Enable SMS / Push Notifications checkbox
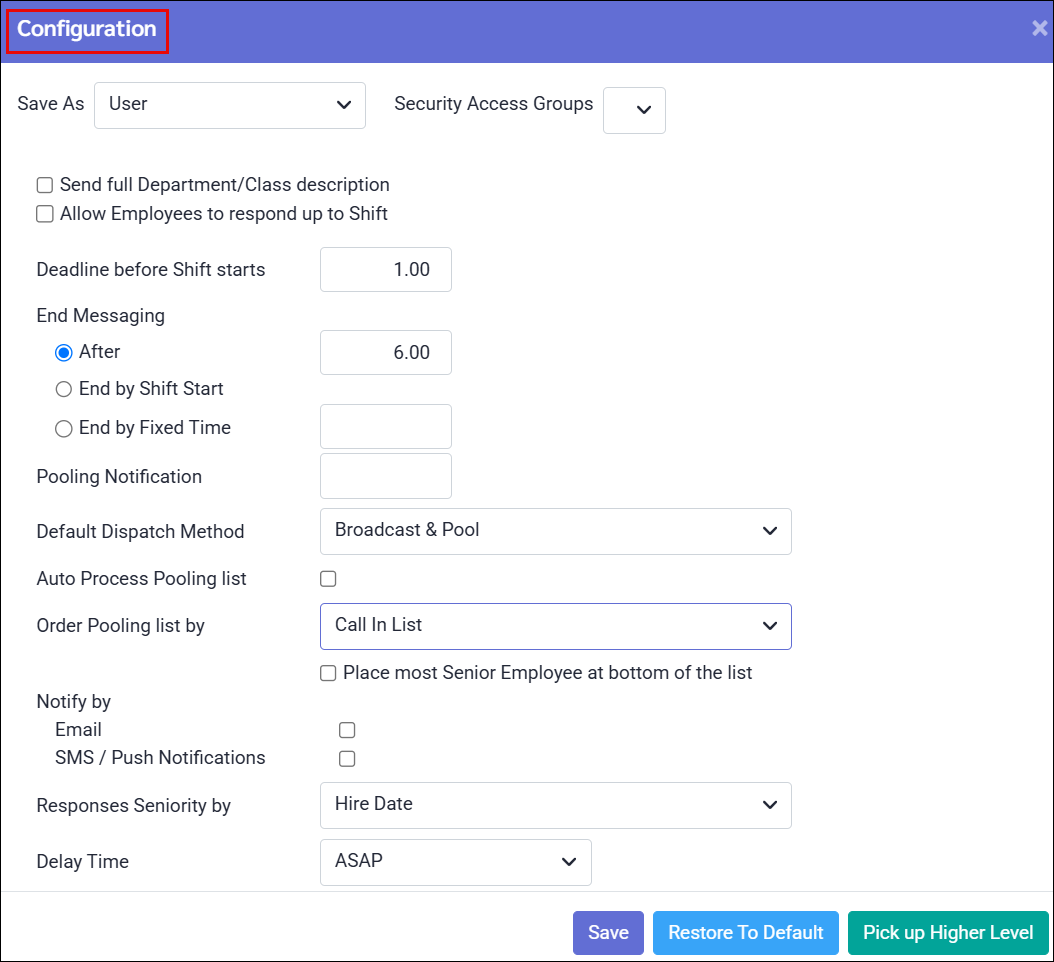The height and width of the screenshot is (962, 1054). [347, 758]
